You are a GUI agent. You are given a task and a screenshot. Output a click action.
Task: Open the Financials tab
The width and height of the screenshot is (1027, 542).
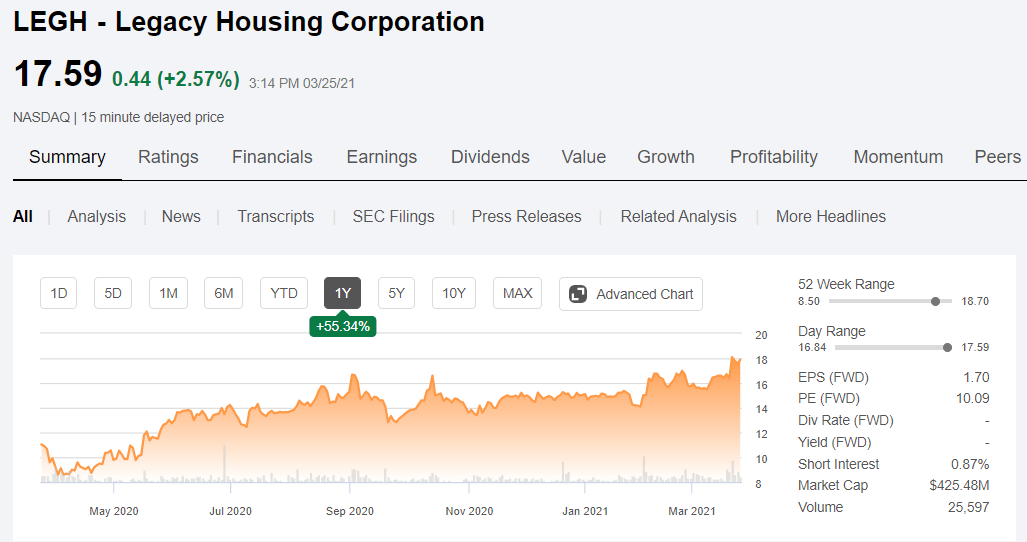pyautogui.click(x=272, y=157)
